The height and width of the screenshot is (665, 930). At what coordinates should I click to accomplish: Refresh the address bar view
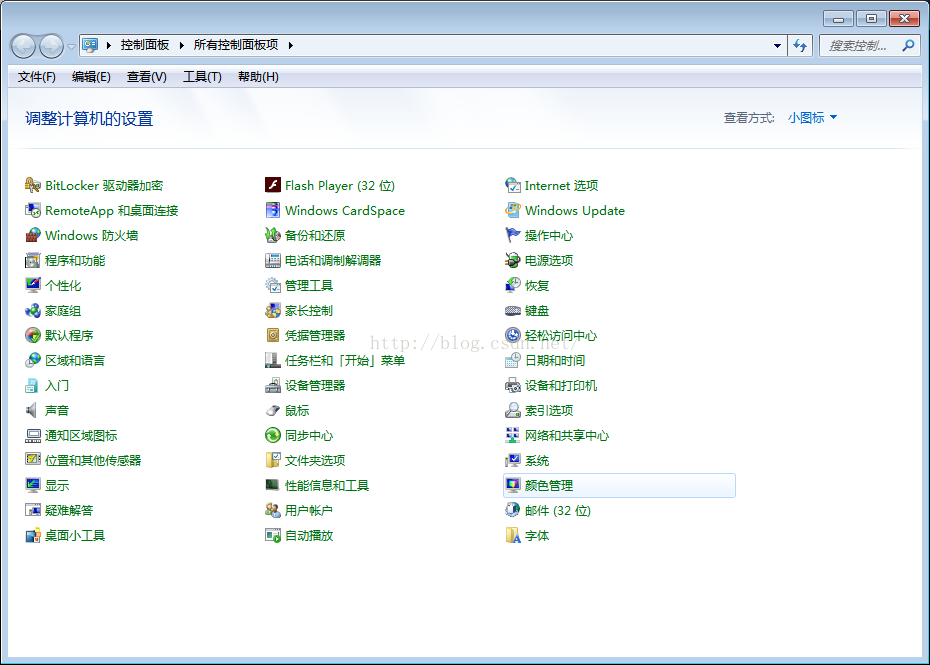point(800,46)
